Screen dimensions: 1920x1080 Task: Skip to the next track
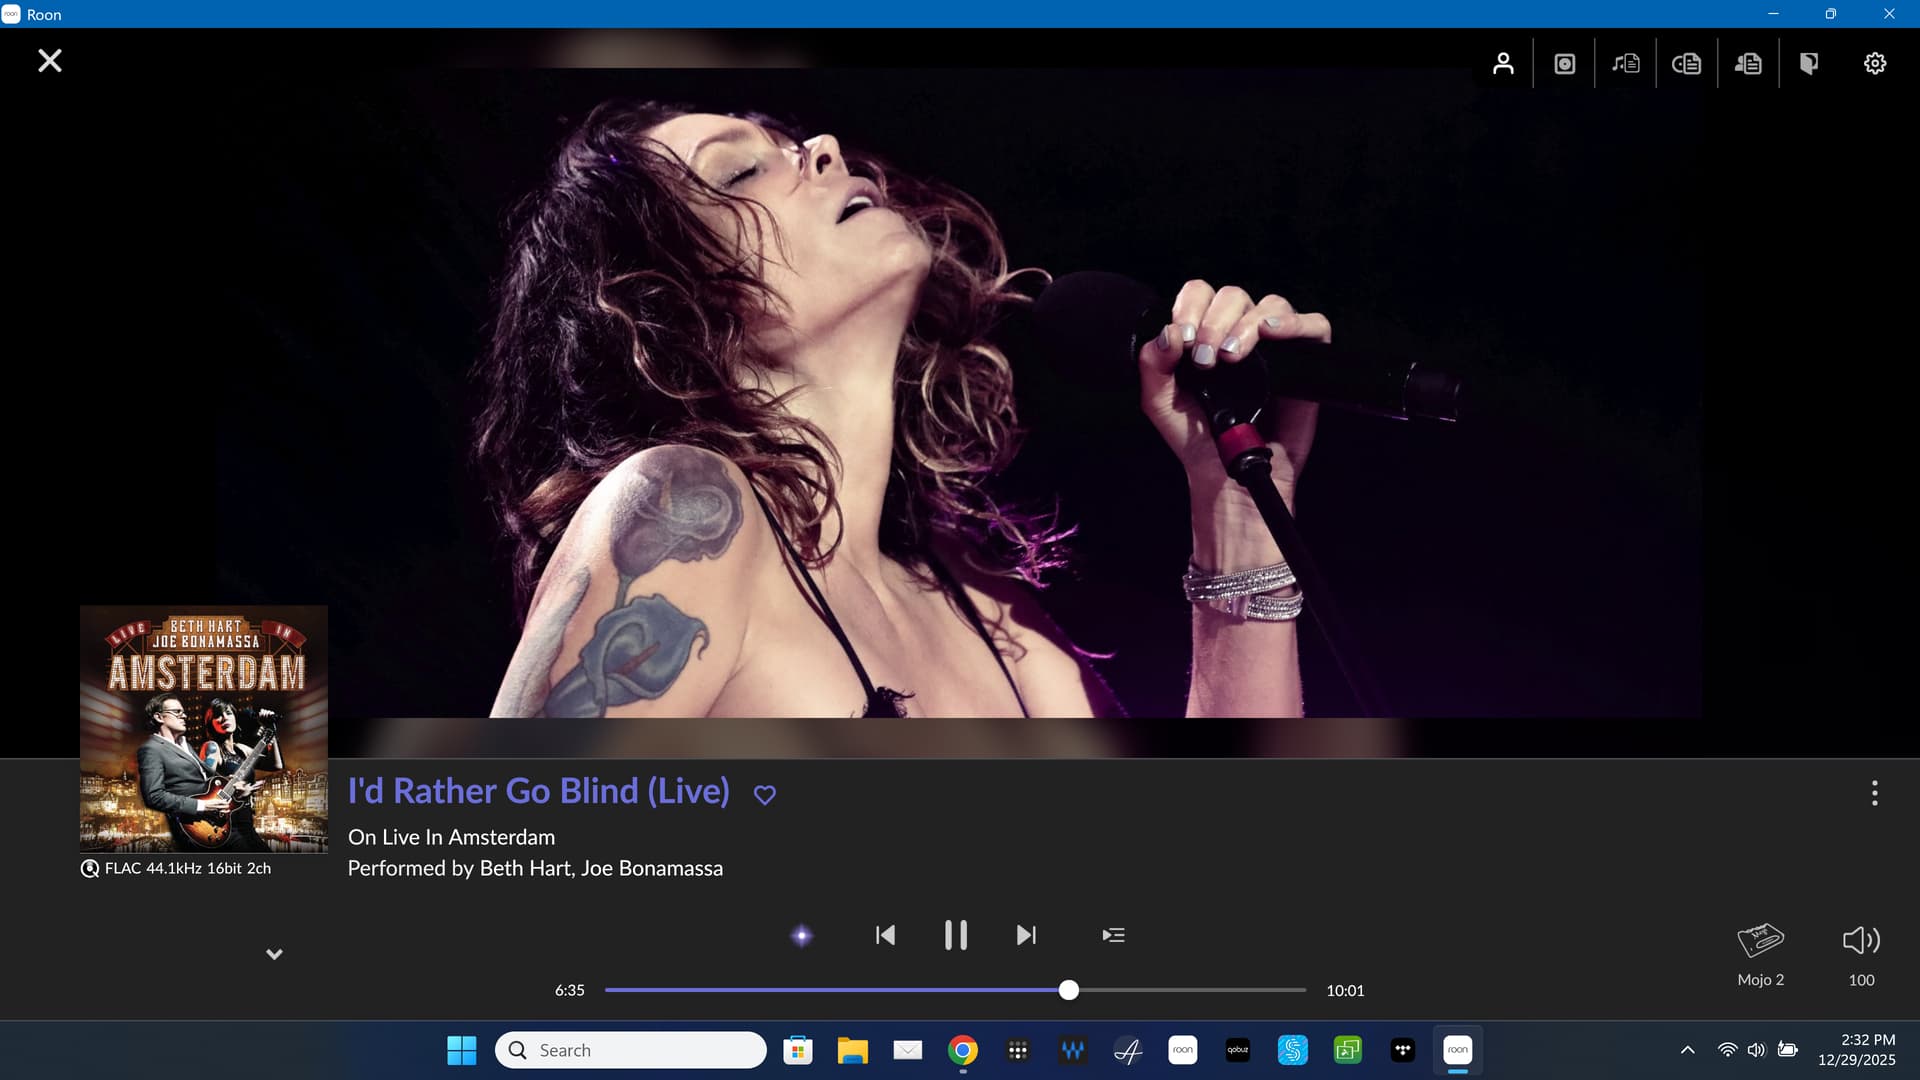tap(1026, 936)
